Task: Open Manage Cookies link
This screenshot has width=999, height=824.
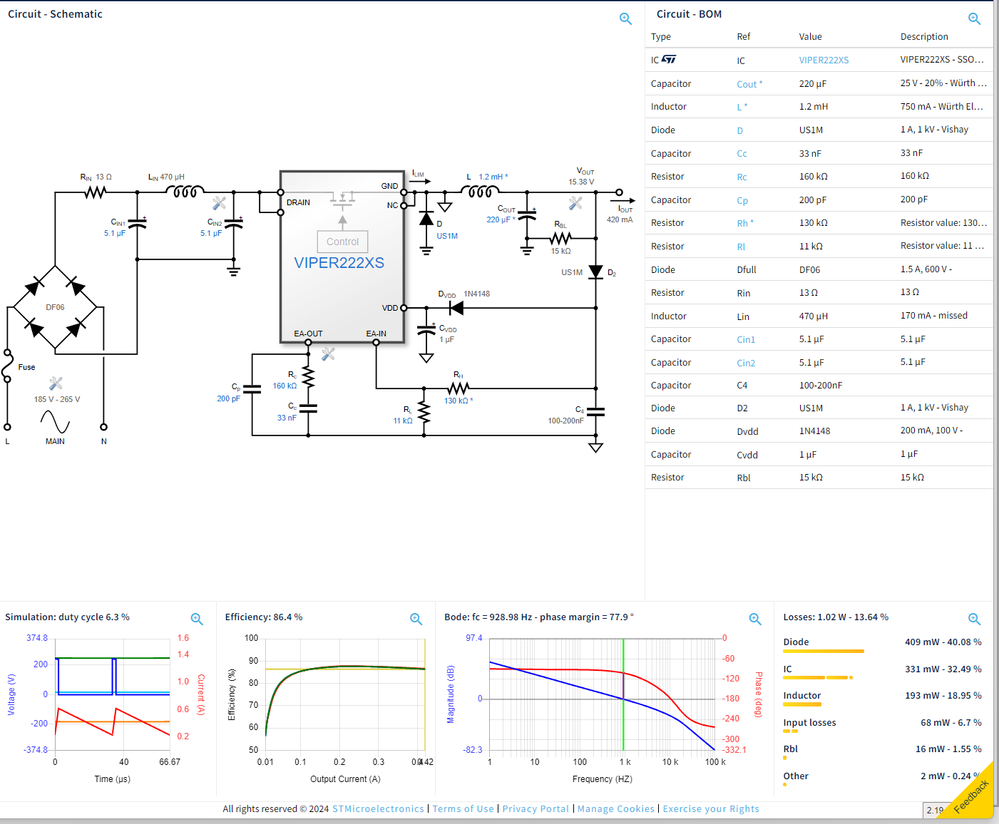Action: point(615,809)
